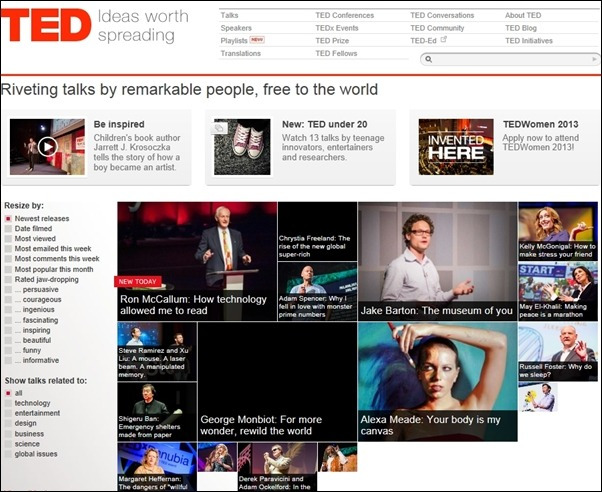The height and width of the screenshot is (492, 602).
Task: Open Adam Spencer's prime numbers talk
Action: coord(317,291)
